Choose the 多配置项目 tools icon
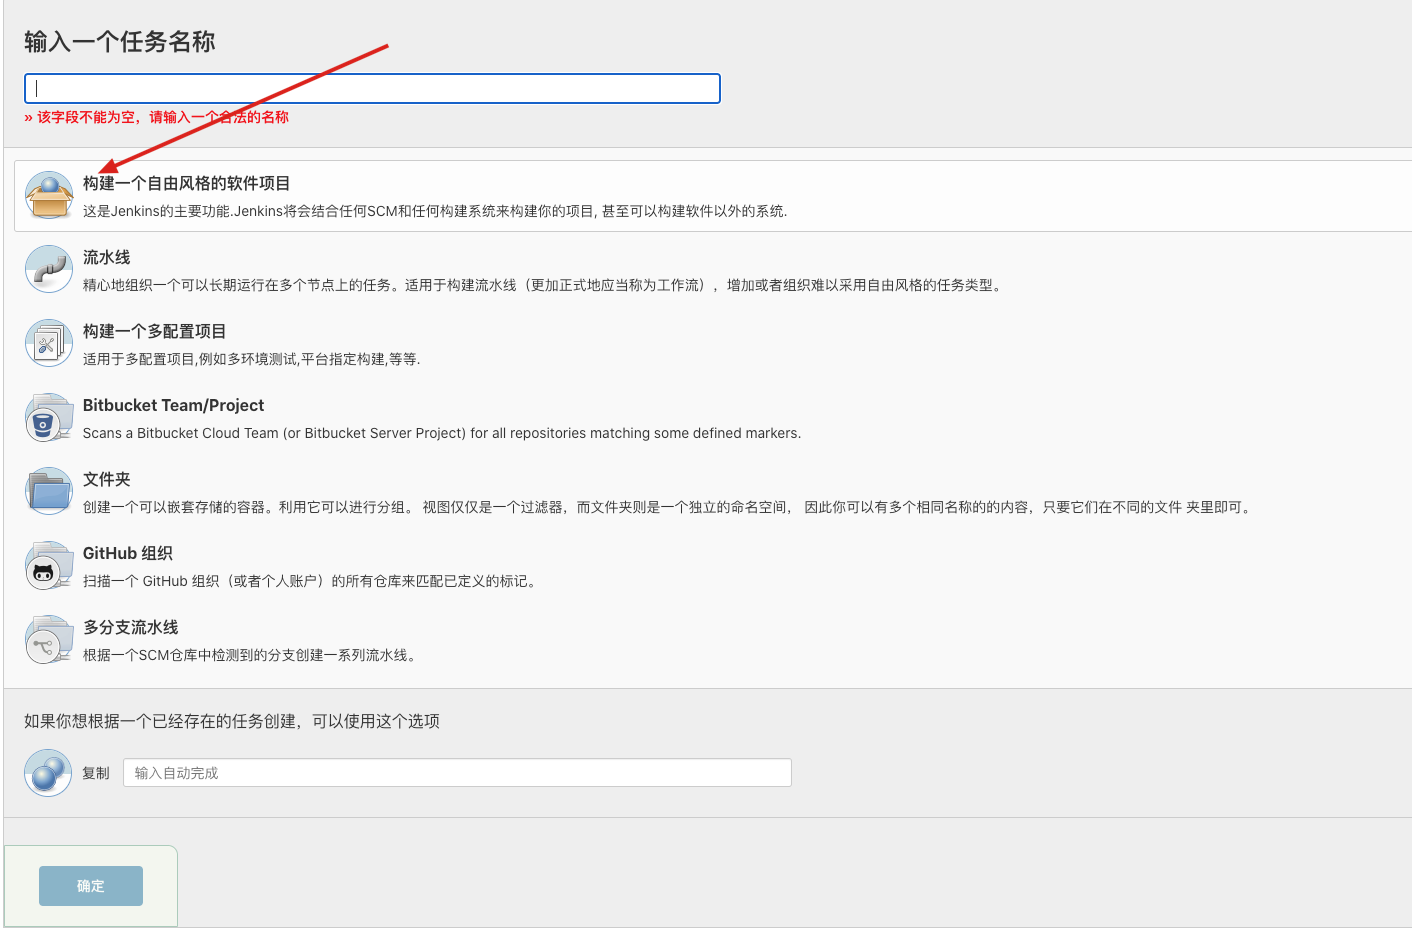 pos(49,344)
